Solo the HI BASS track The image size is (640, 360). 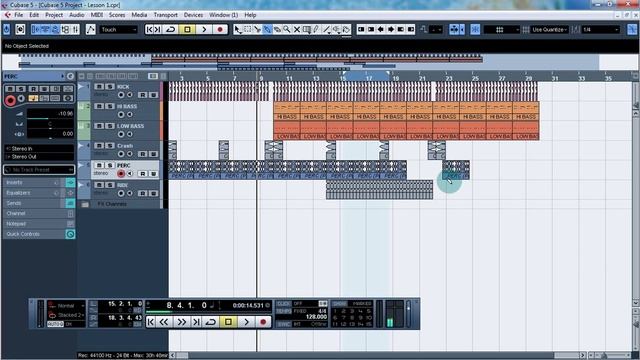[x=110, y=106]
